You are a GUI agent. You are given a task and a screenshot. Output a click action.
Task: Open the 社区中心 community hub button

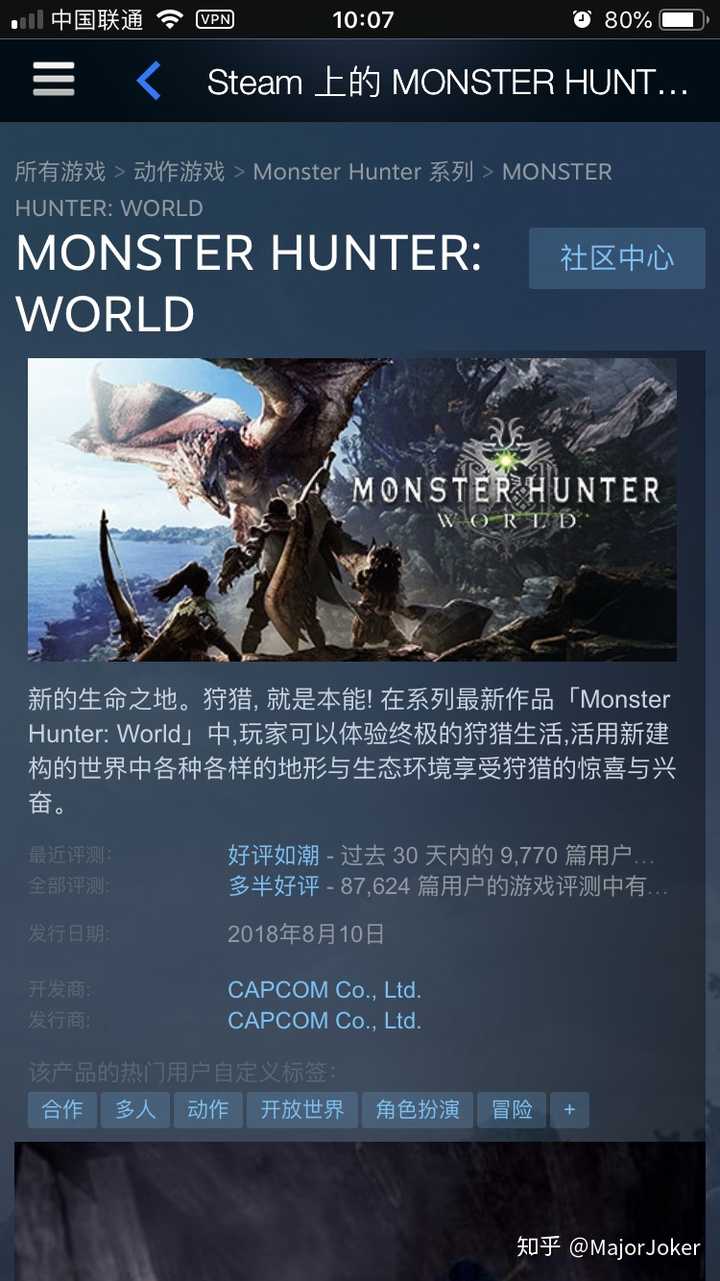(617, 258)
